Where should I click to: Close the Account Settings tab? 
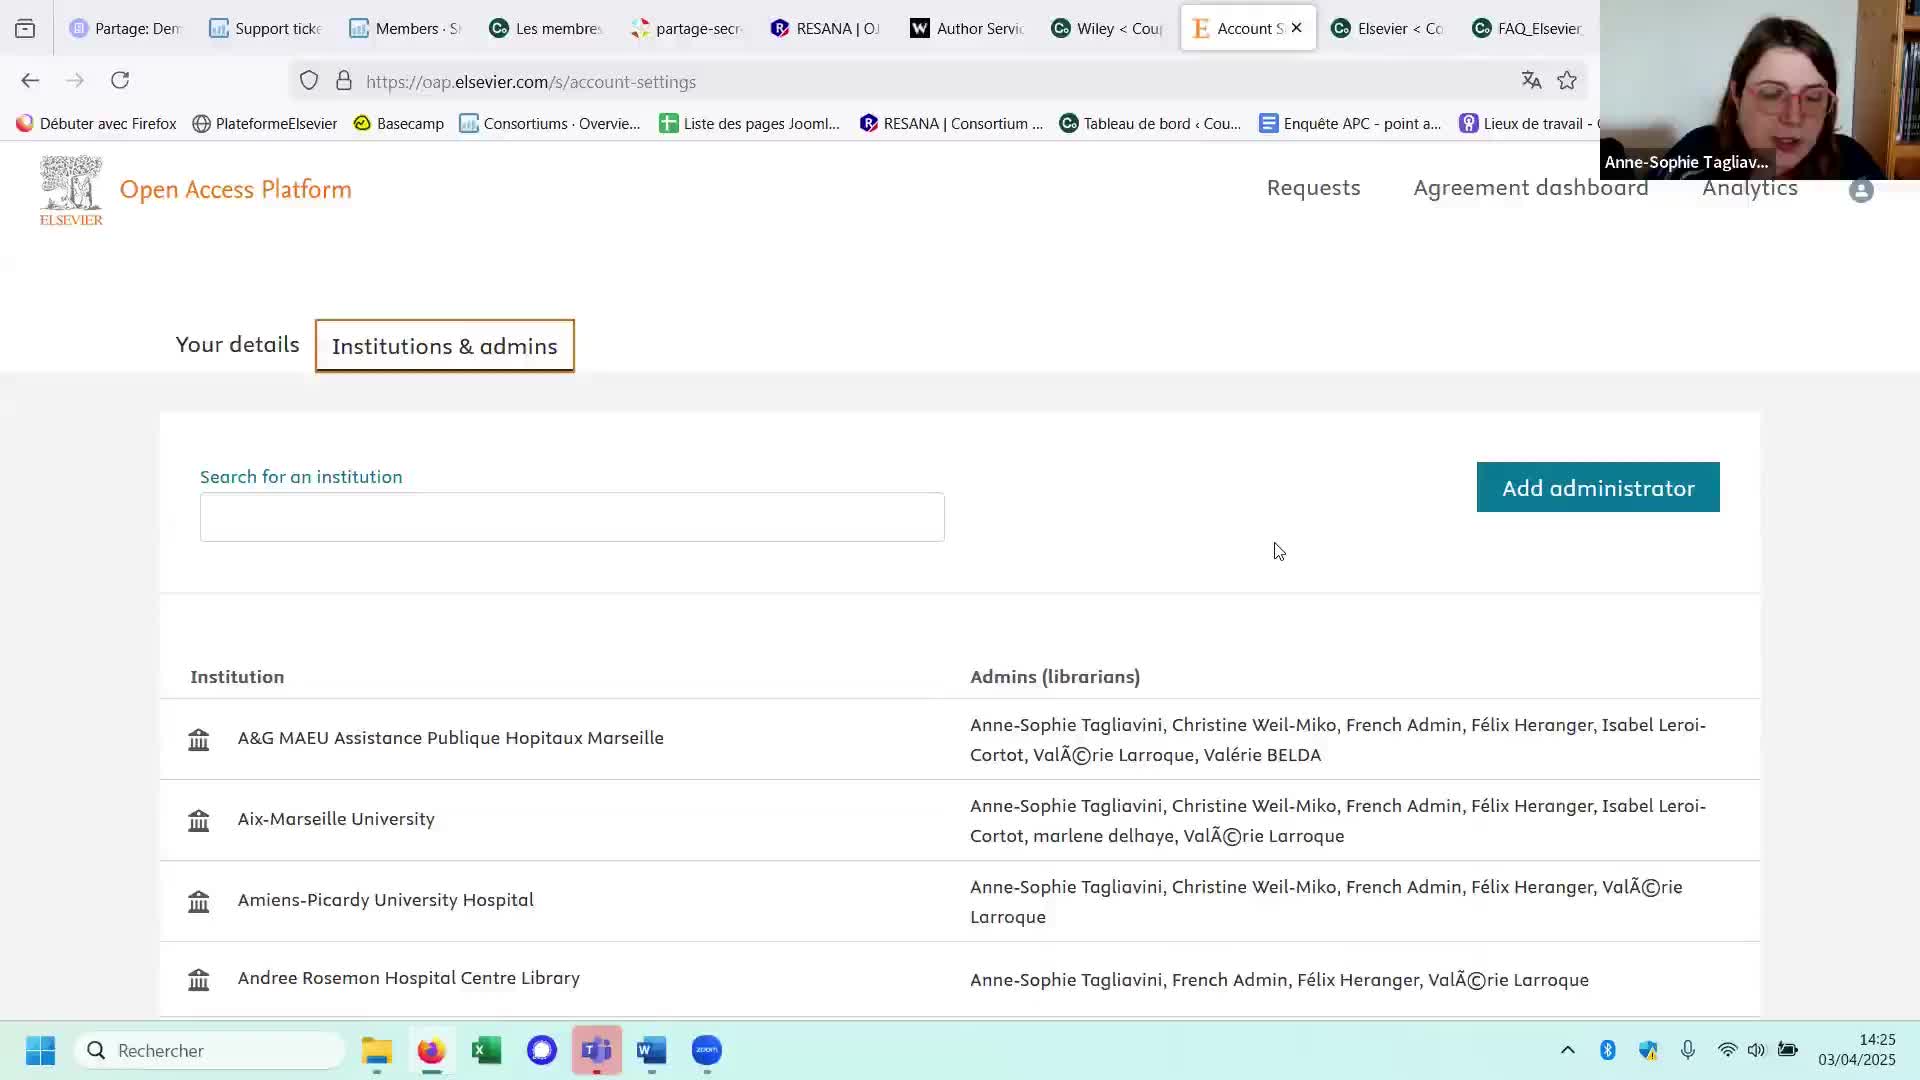point(1296,28)
